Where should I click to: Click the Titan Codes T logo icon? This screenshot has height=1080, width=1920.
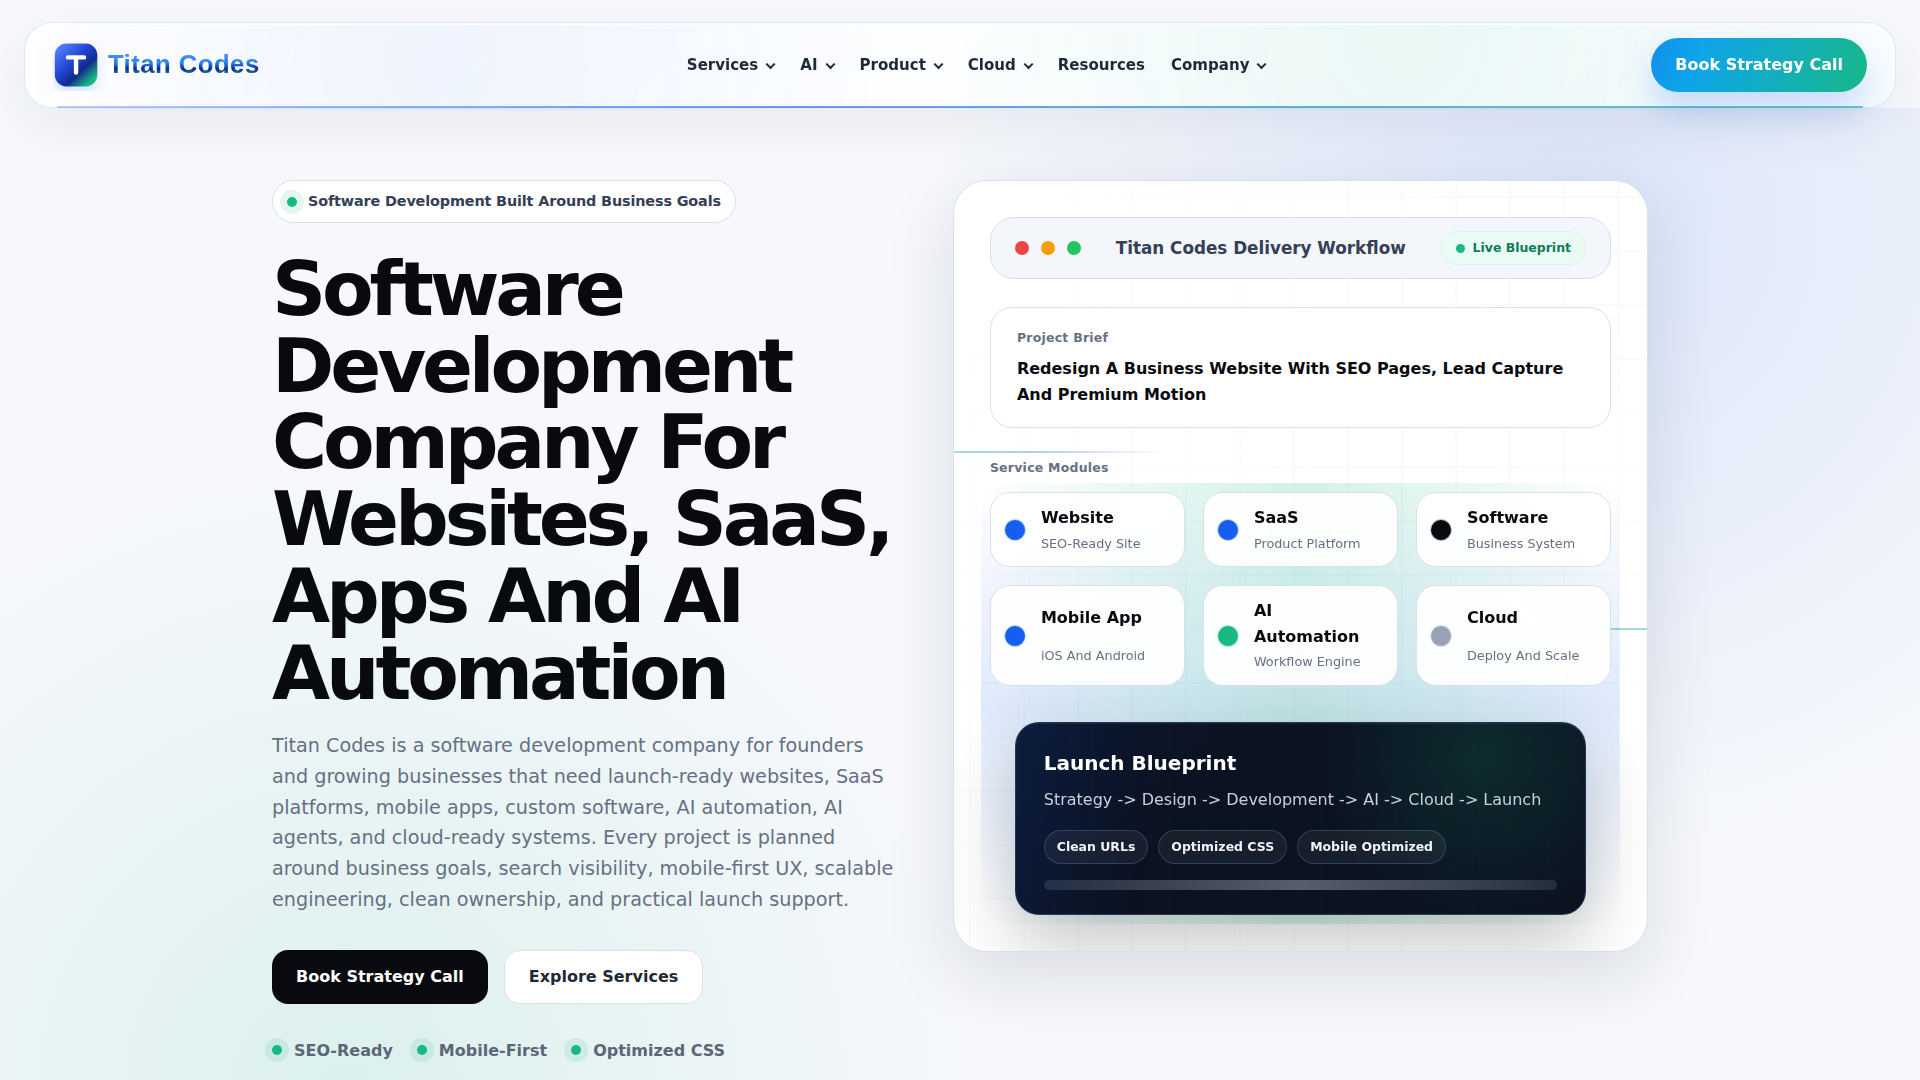point(76,65)
